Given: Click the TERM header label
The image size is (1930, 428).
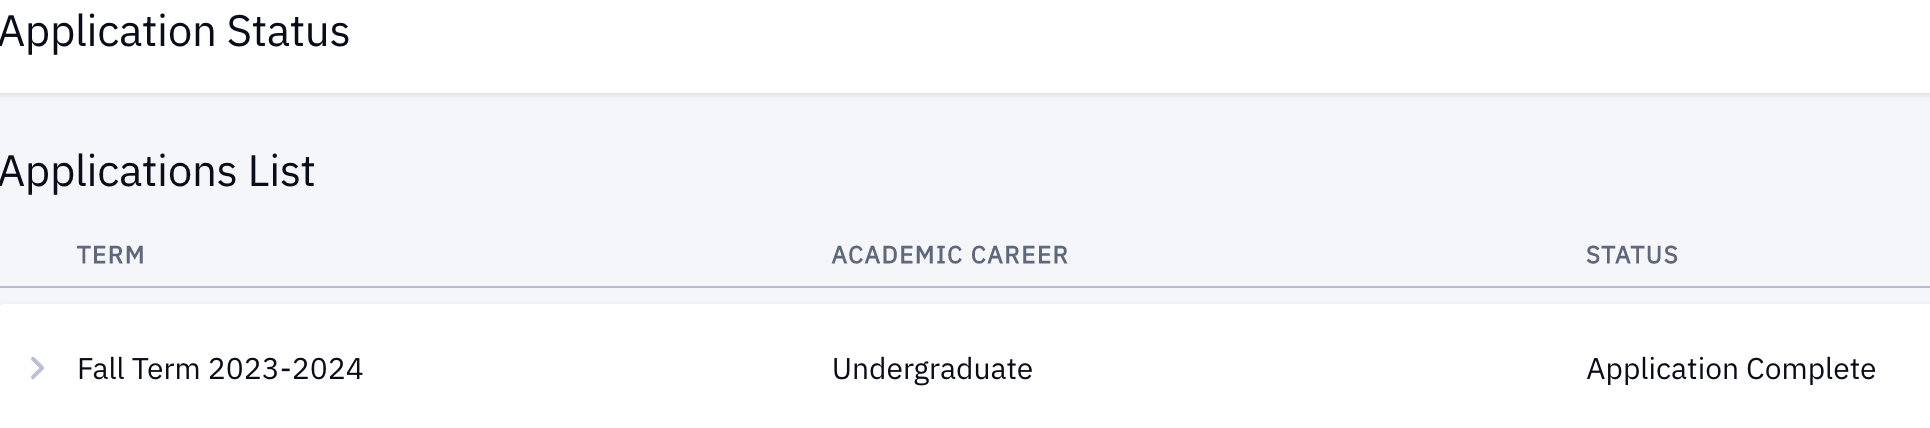Looking at the screenshot, I should (x=111, y=255).
